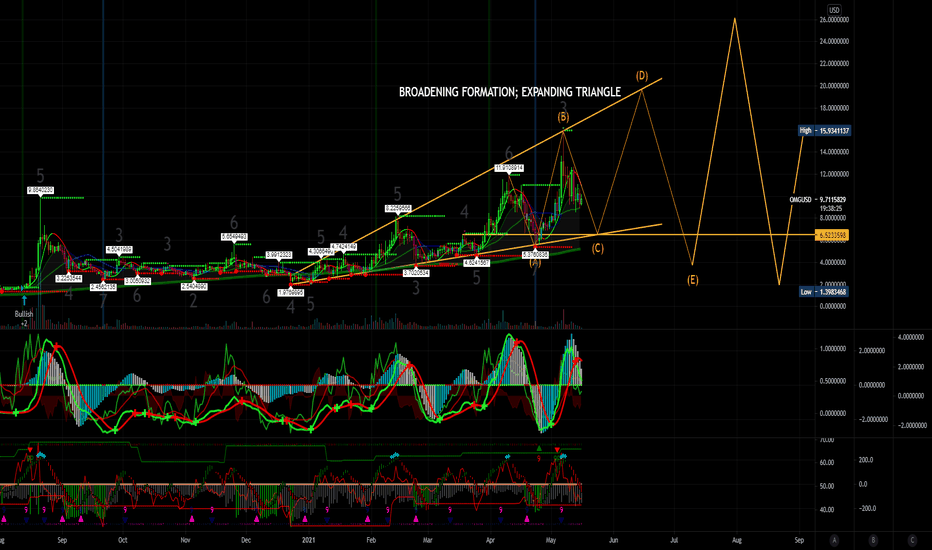The image size is (932, 550).
Task: Toggle the C scale button
Action: point(912,540)
